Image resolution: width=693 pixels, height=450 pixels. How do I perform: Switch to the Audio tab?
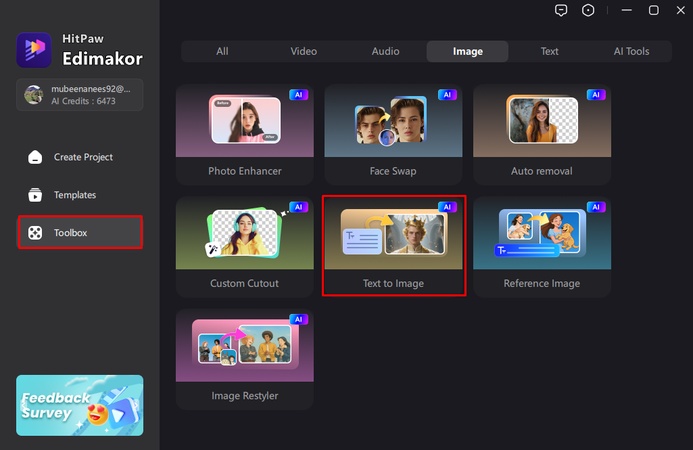(x=385, y=51)
